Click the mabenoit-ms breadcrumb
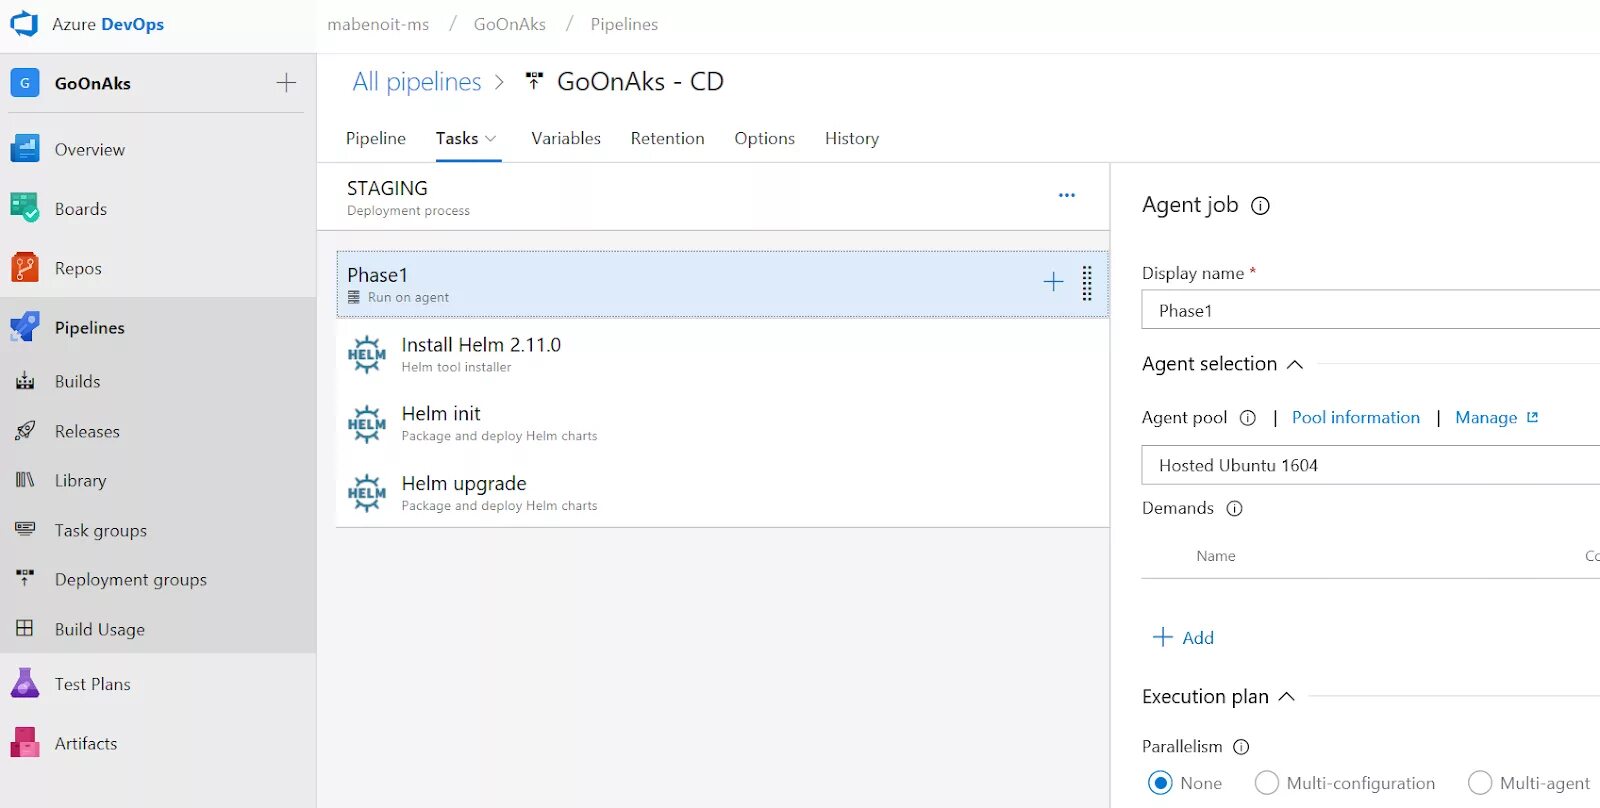Screen dimensions: 1600x808 coord(378,24)
